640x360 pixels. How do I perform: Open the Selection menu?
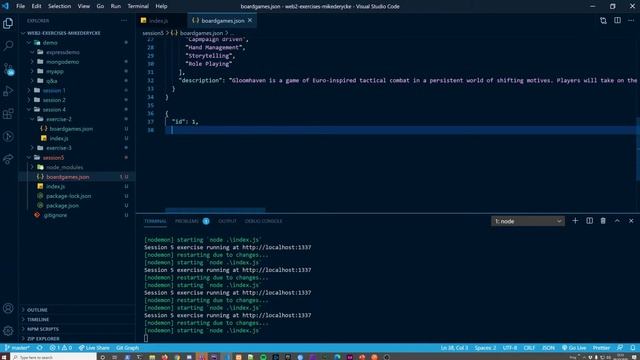tap(59, 6)
